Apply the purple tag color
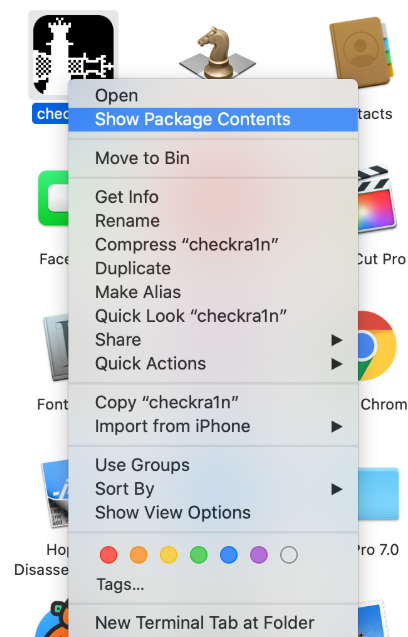Viewport: 408px width, 637px height. point(259,555)
